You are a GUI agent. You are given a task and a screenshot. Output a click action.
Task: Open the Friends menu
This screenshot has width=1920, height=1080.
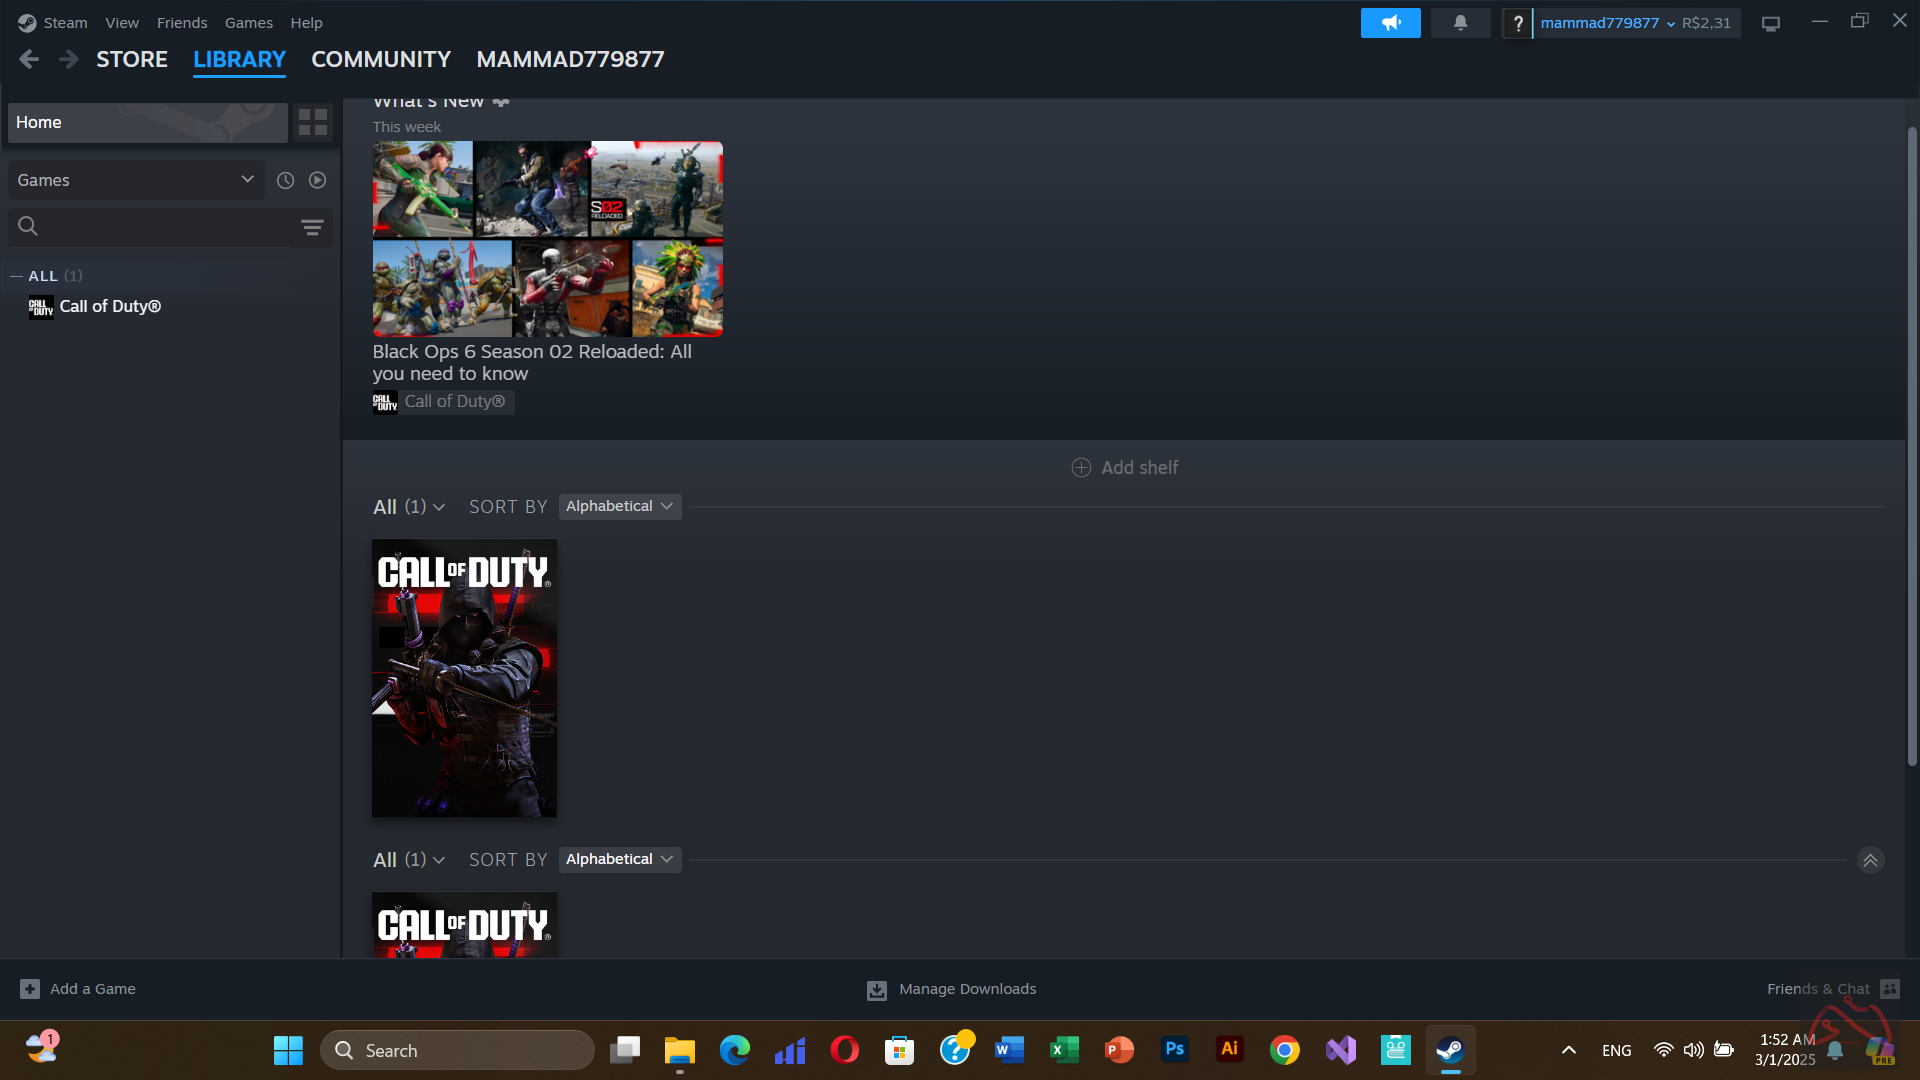coord(181,22)
